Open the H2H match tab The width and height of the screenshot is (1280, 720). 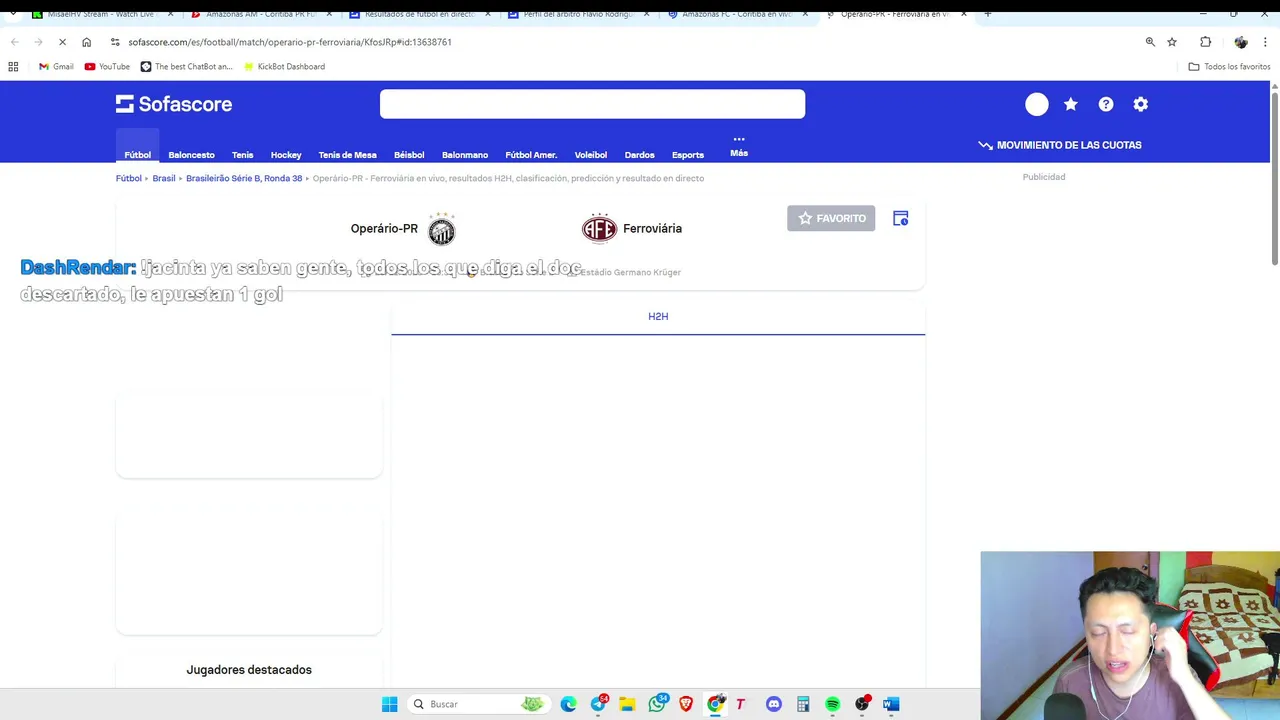click(x=658, y=316)
